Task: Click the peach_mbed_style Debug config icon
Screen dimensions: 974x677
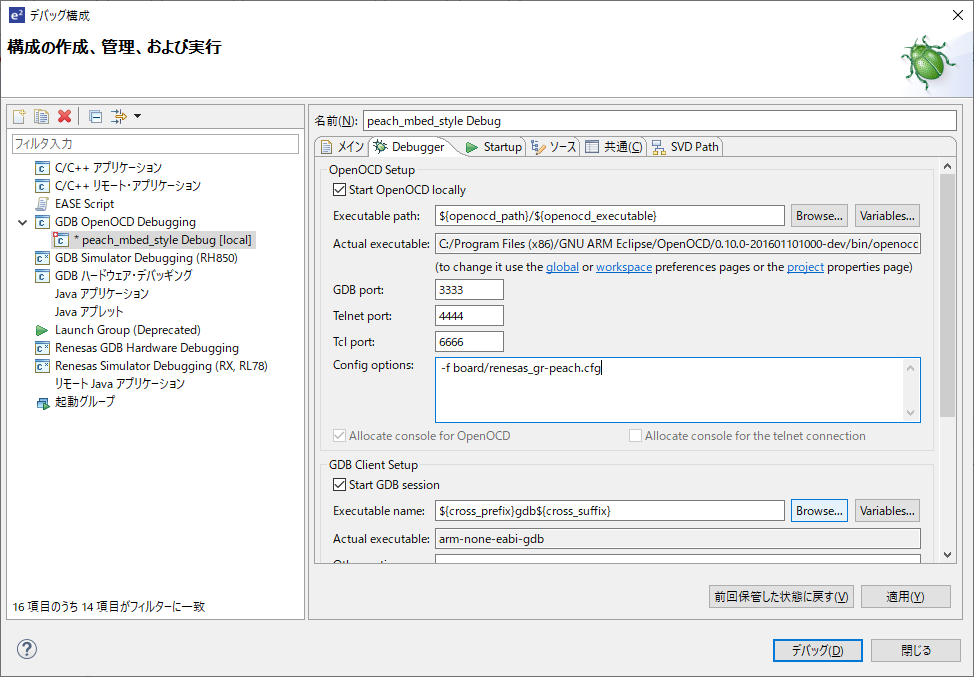Action: 61,240
